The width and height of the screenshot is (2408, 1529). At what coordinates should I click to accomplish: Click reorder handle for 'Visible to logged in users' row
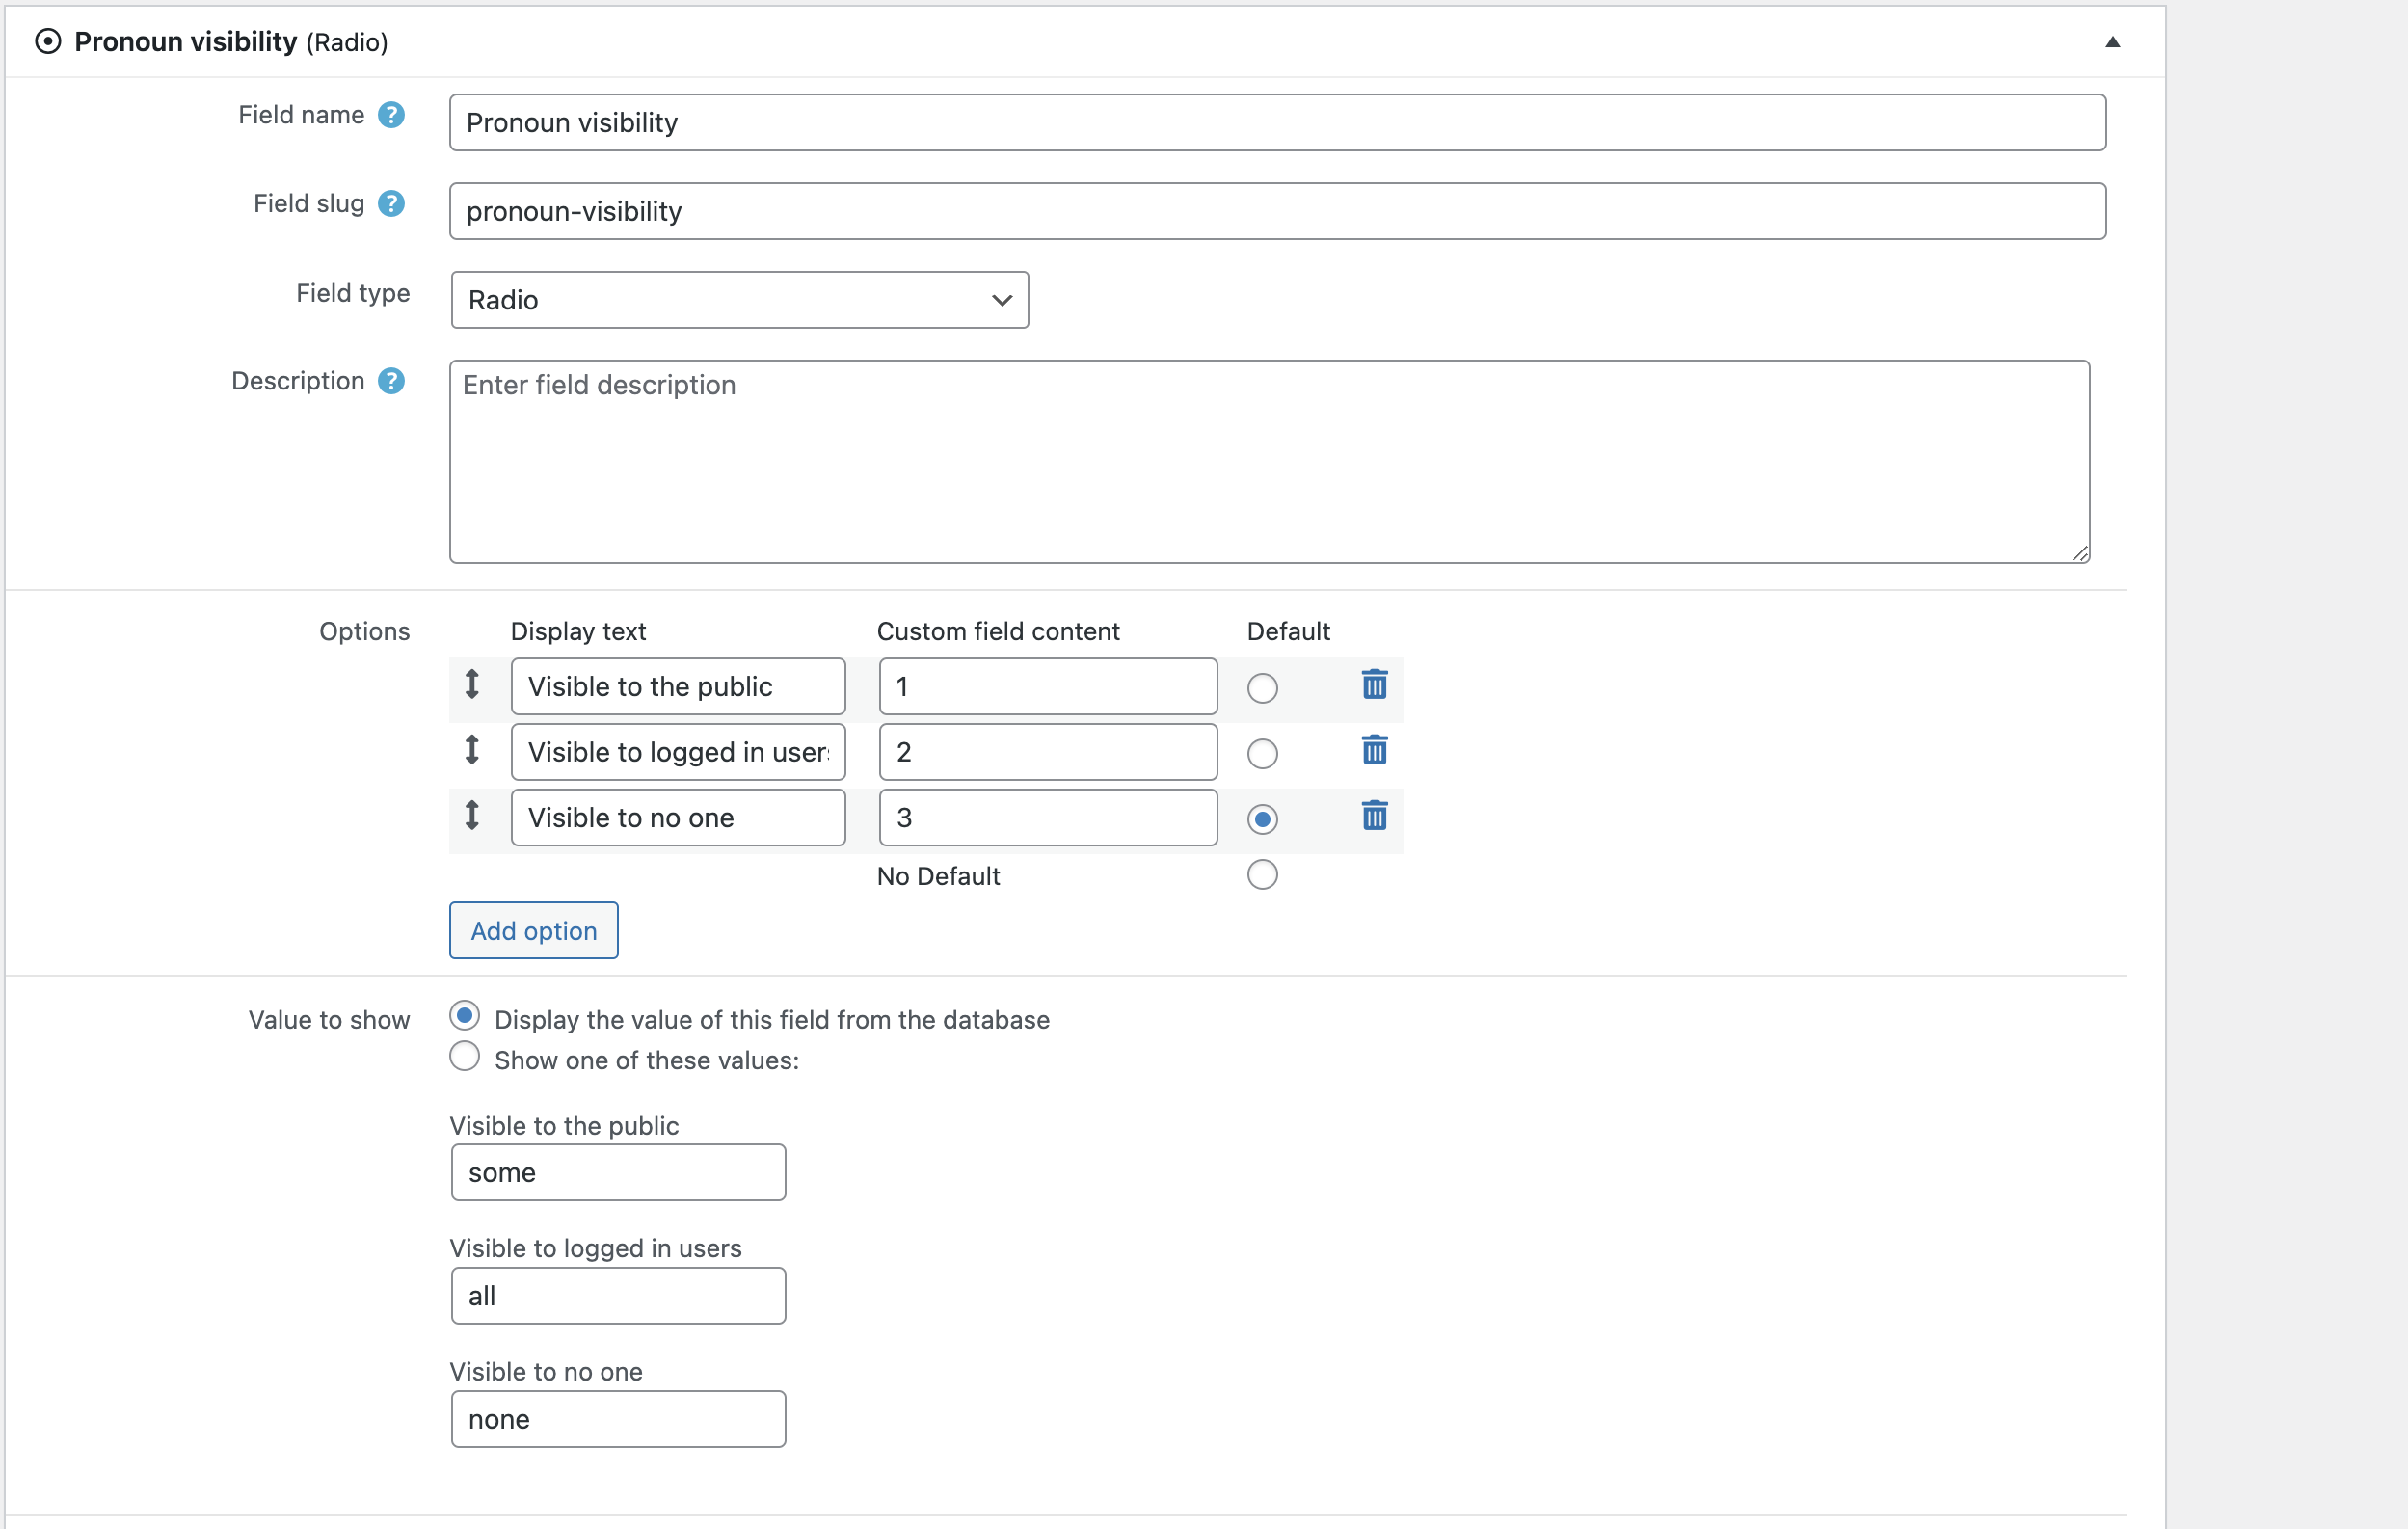click(472, 750)
